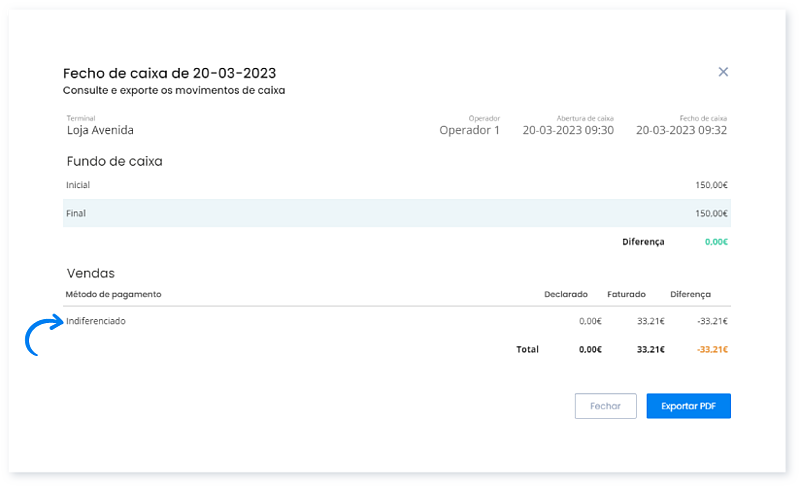800x486 pixels.
Task: Click the Fecho de caixa date 09:32
Action: (681, 130)
